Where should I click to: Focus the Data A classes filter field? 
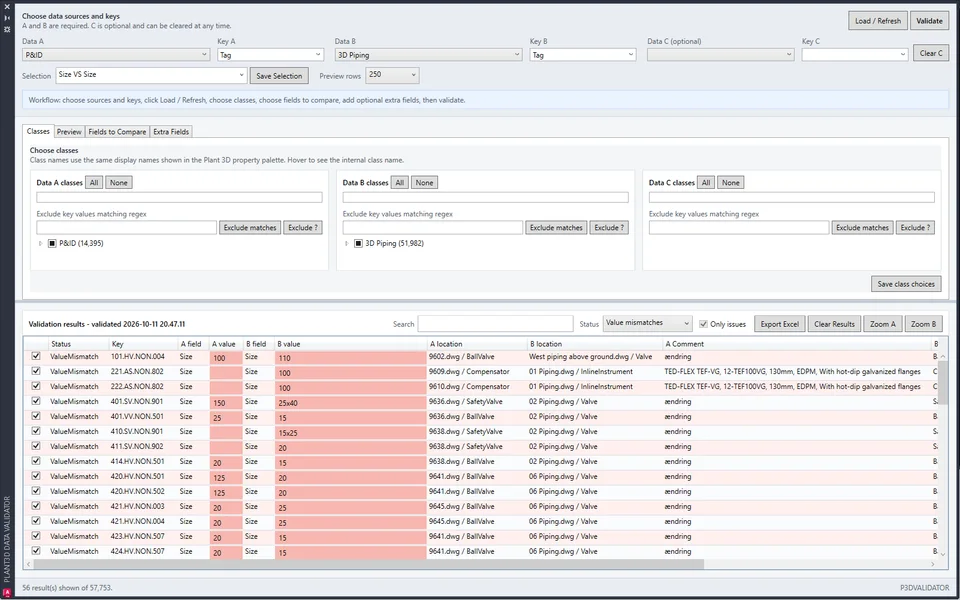179,197
